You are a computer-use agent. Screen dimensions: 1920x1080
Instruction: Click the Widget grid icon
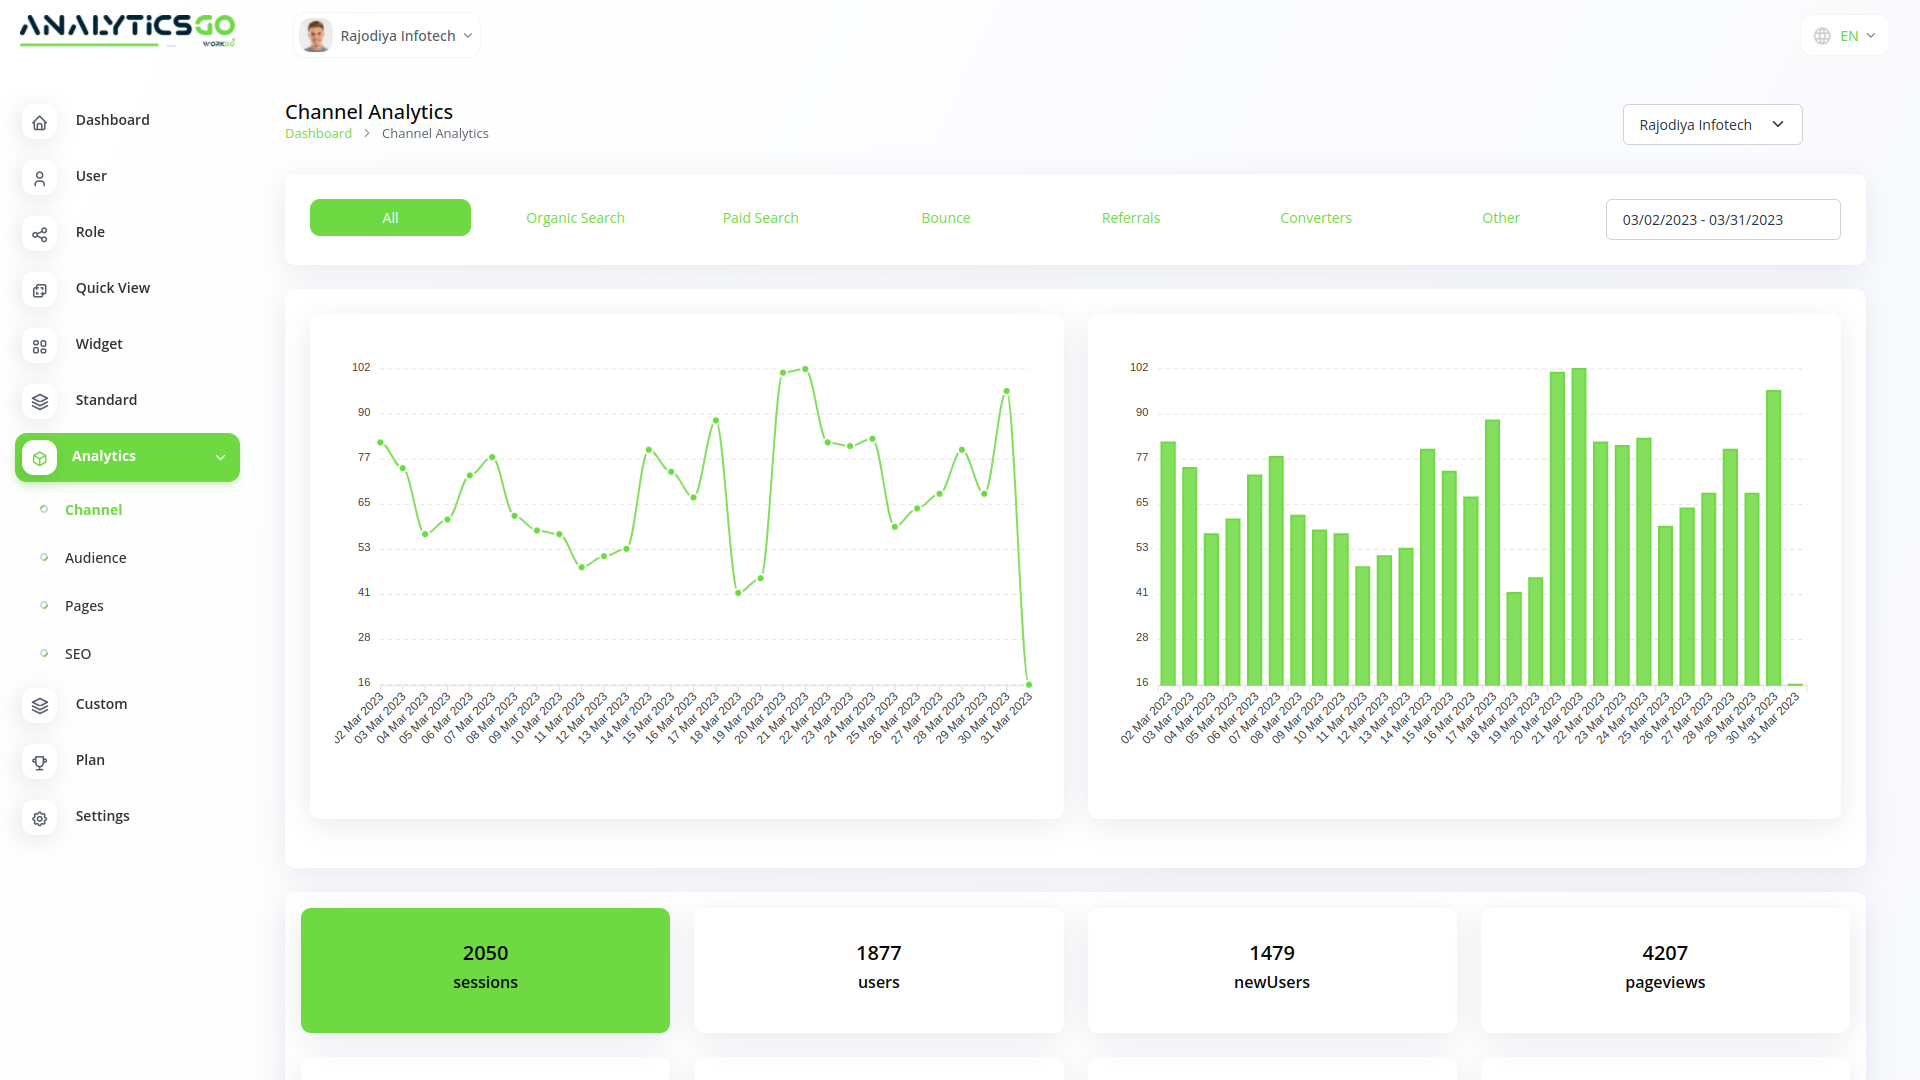tap(39, 346)
